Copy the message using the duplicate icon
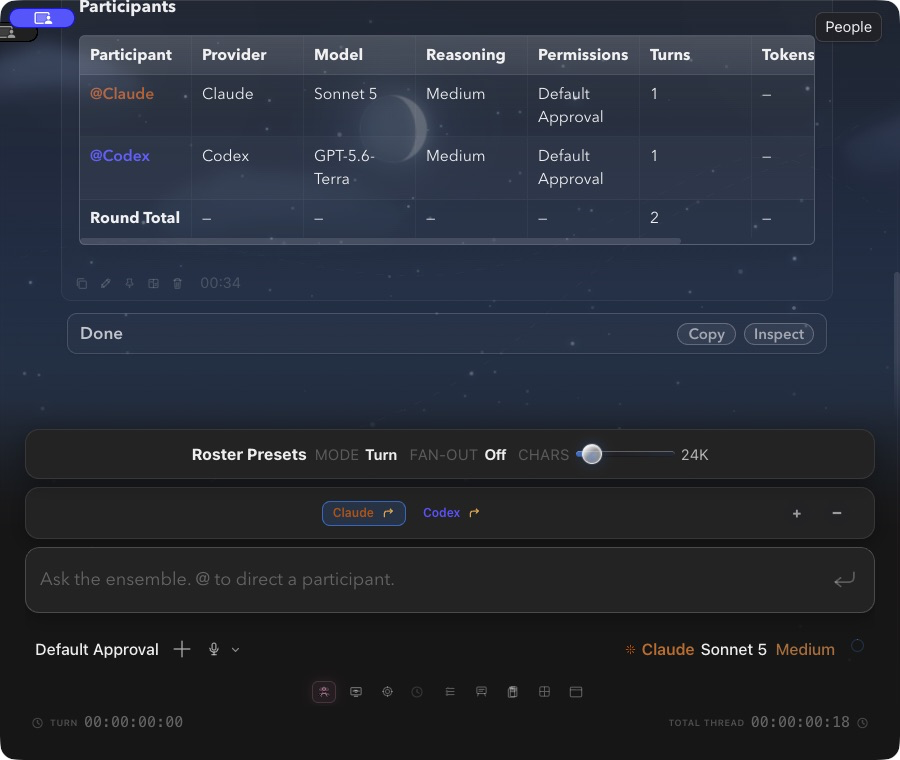This screenshot has height=760, width=900. point(82,283)
